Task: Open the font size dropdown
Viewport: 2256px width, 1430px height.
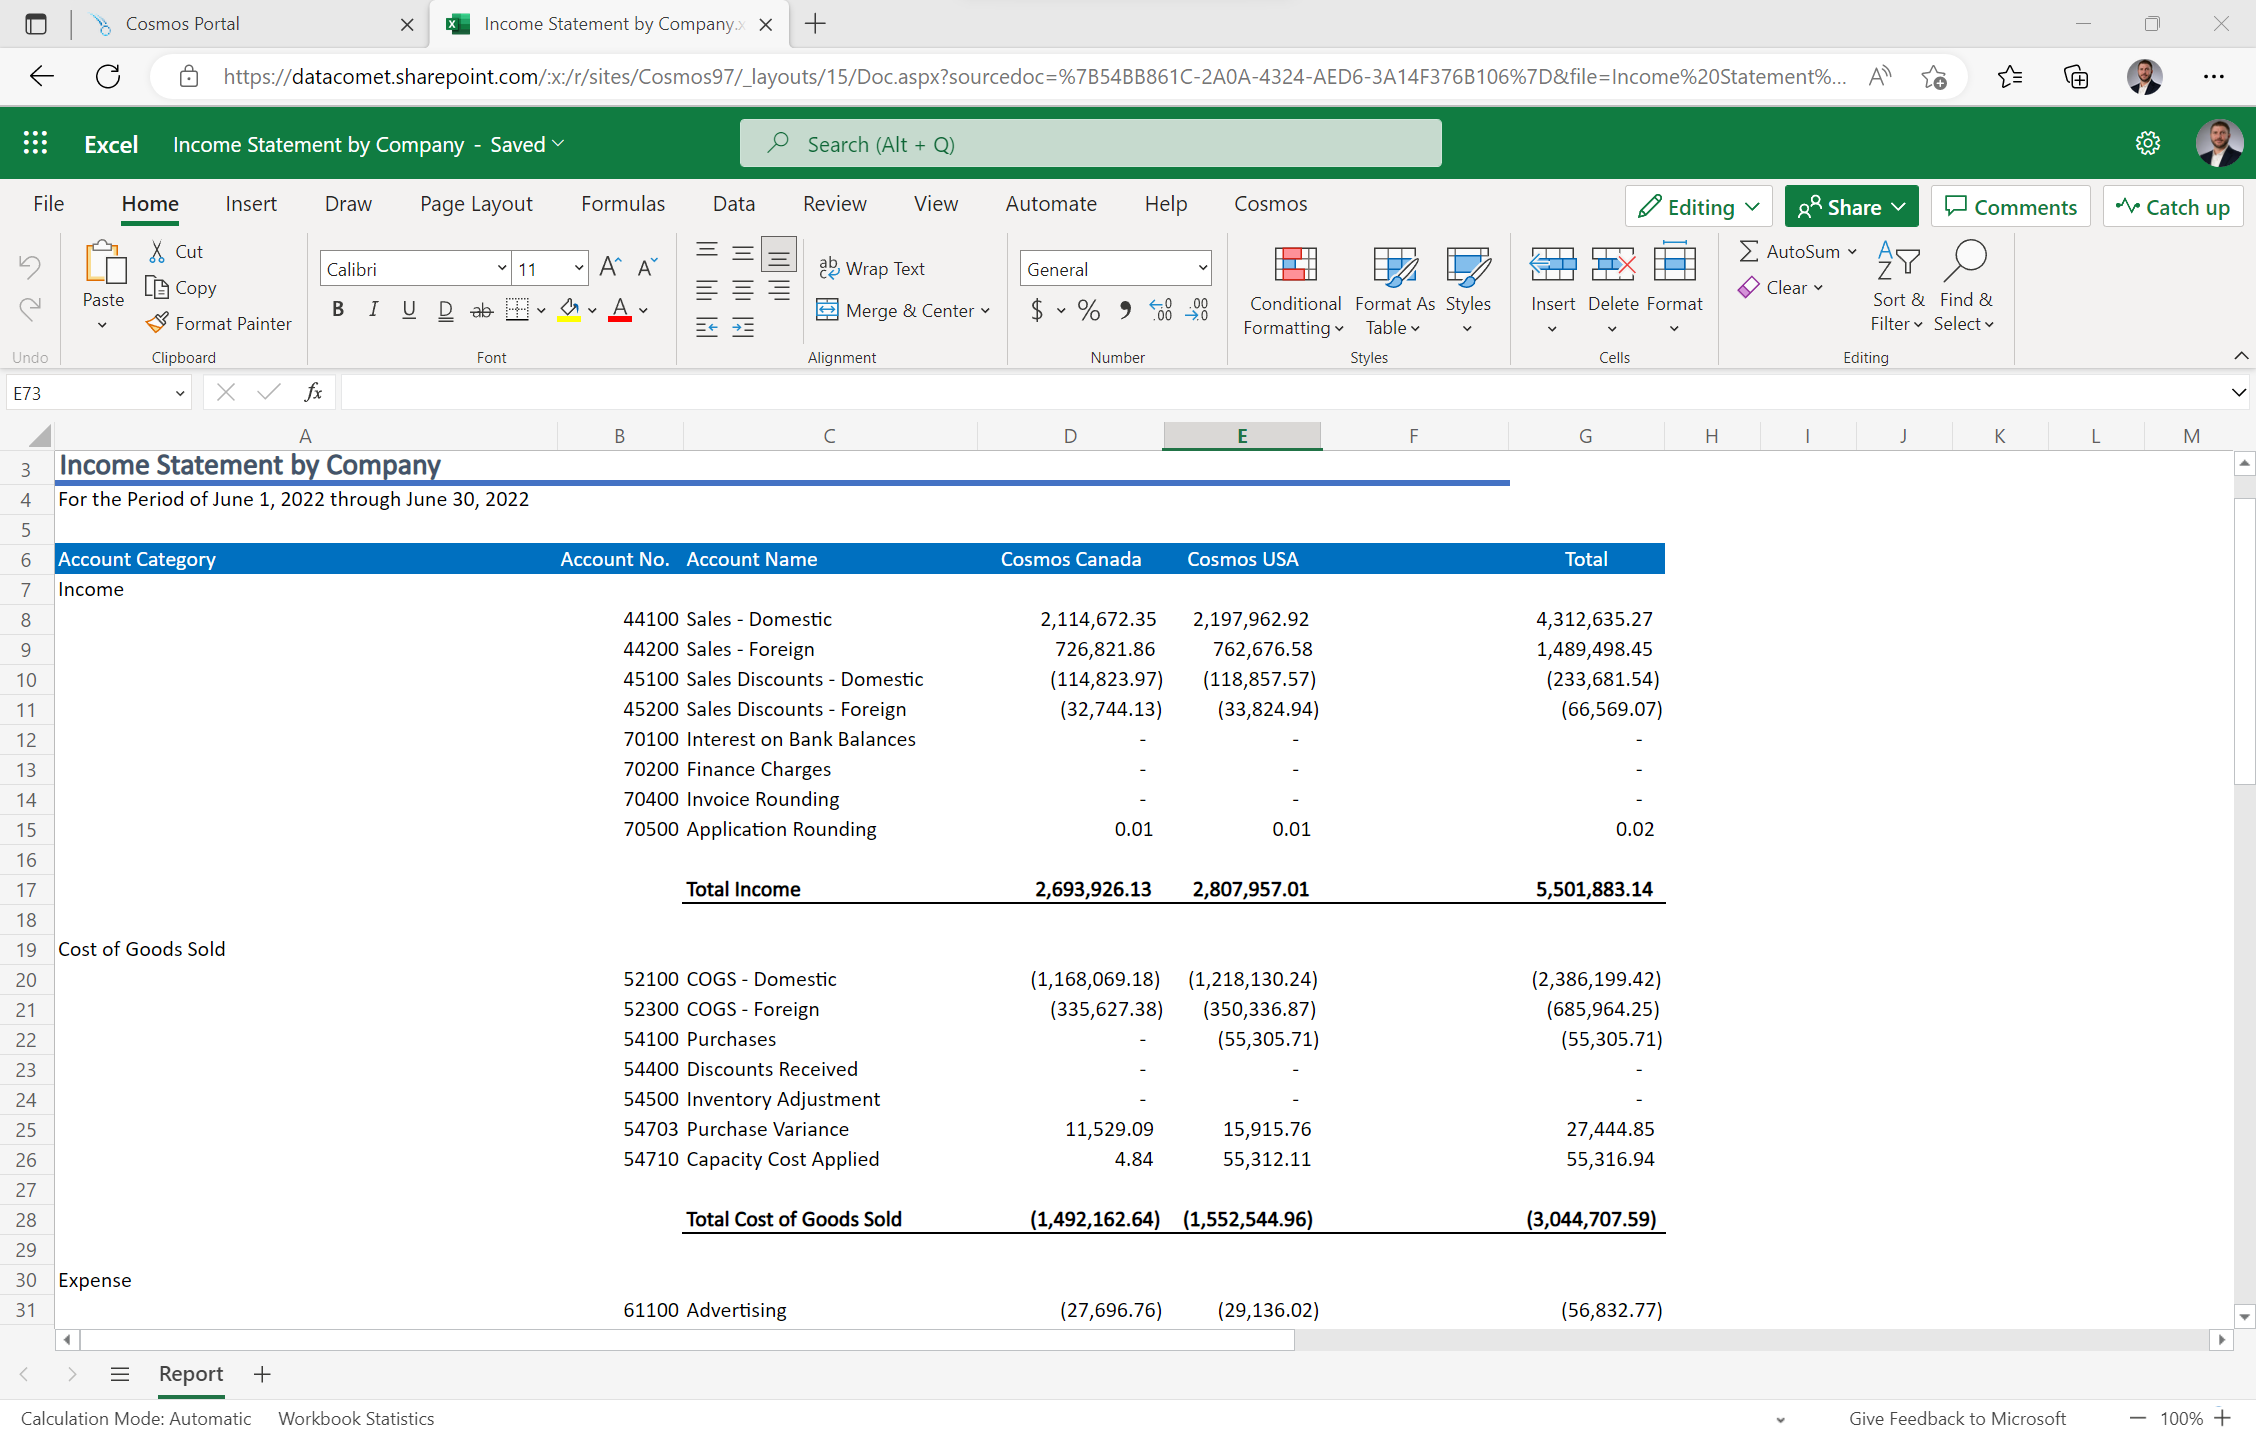Action: click(x=578, y=268)
